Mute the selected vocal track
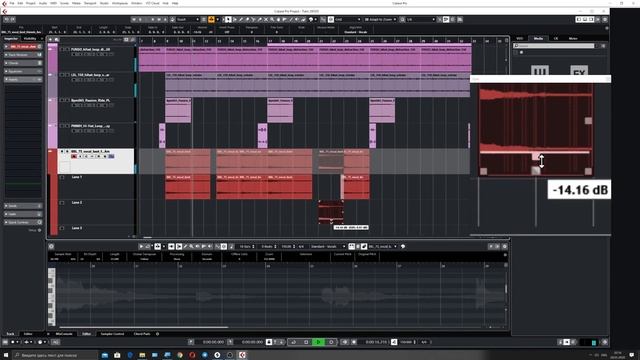The image size is (640, 360). coord(62,151)
